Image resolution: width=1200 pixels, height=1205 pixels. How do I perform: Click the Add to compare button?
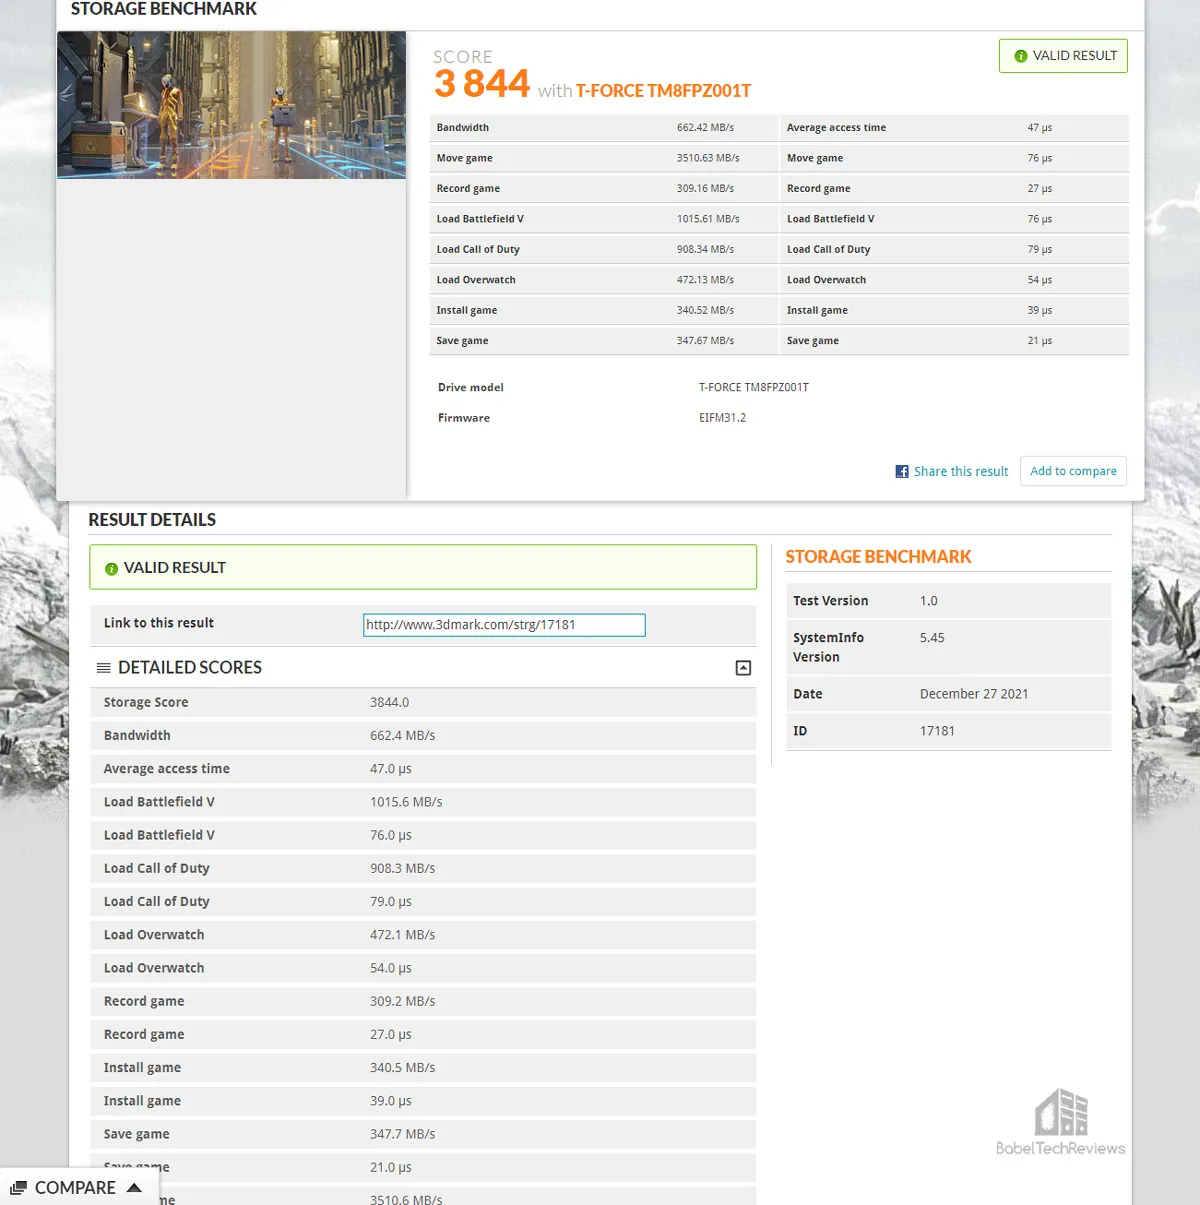tap(1073, 471)
